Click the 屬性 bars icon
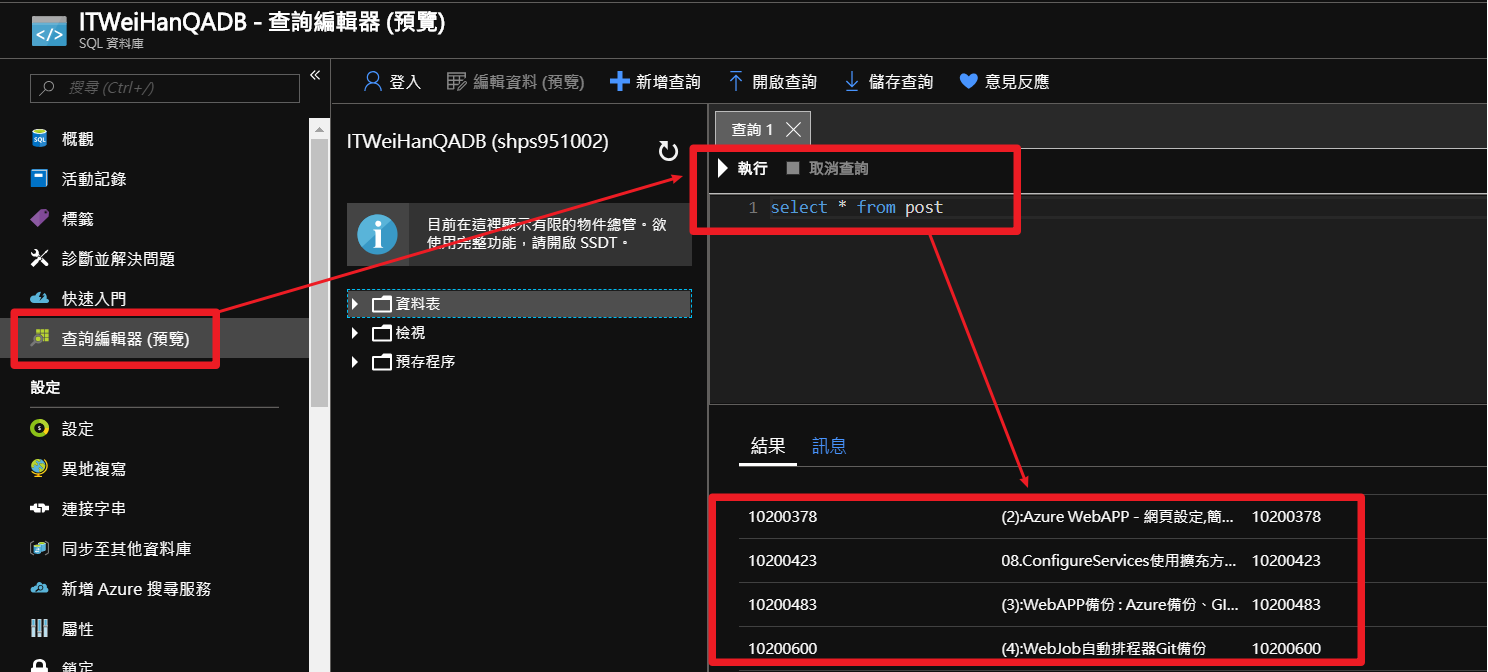The height and width of the screenshot is (672, 1488). [x=40, y=629]
